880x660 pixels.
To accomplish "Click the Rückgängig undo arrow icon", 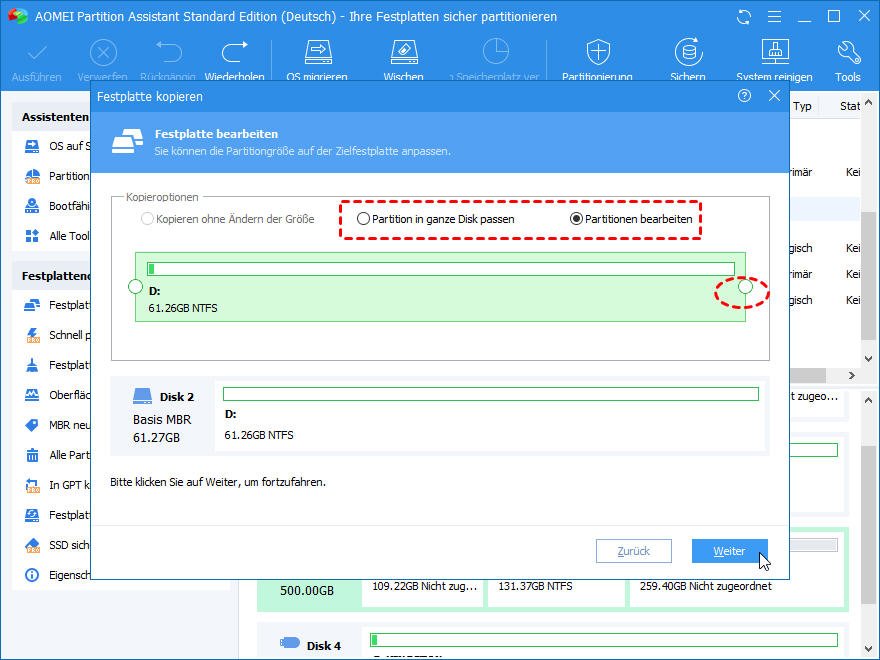I will (168, 52).
